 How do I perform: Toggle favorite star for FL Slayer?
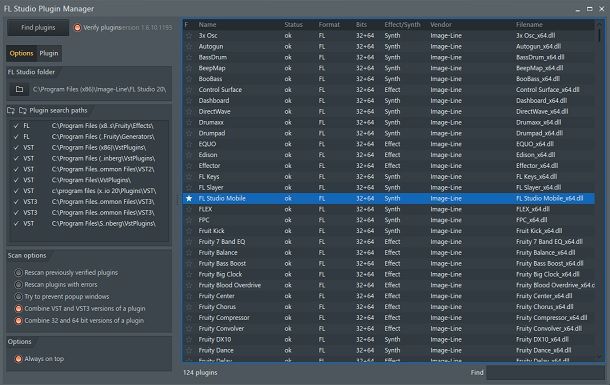(x=189, y=187)
